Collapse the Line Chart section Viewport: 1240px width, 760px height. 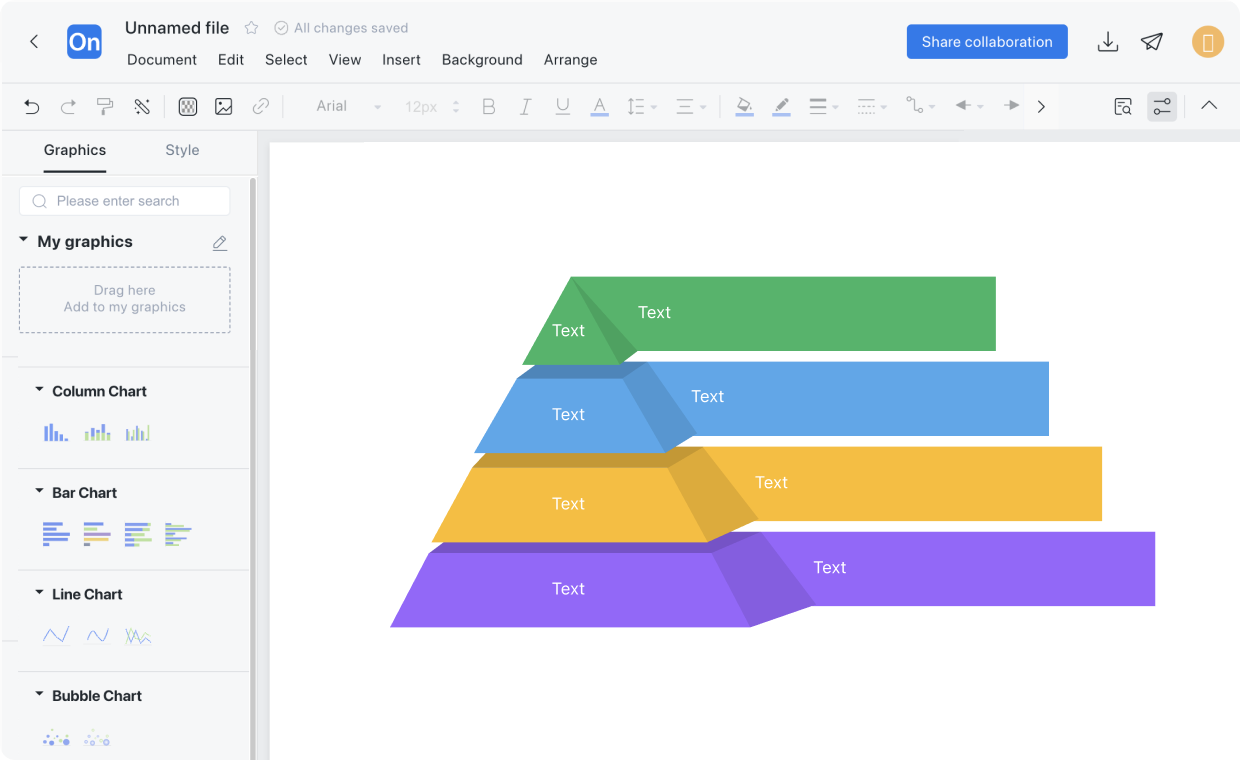click(x=39, y=594)
